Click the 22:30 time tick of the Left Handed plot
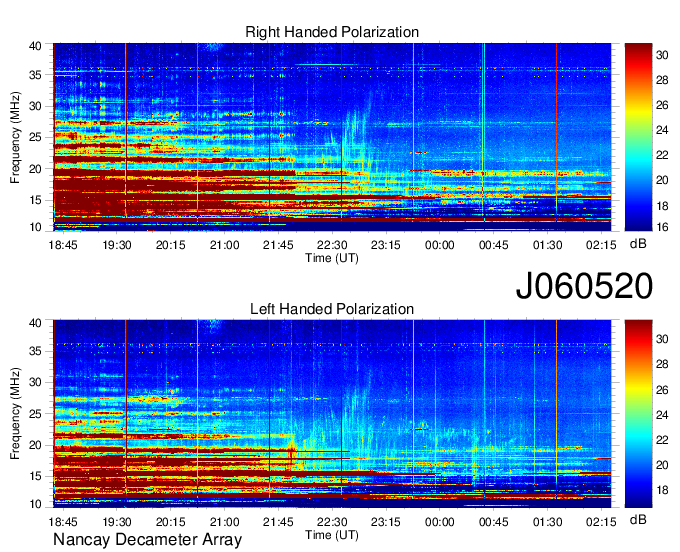The height and width of the screenshot is (552, 680). 332,522
